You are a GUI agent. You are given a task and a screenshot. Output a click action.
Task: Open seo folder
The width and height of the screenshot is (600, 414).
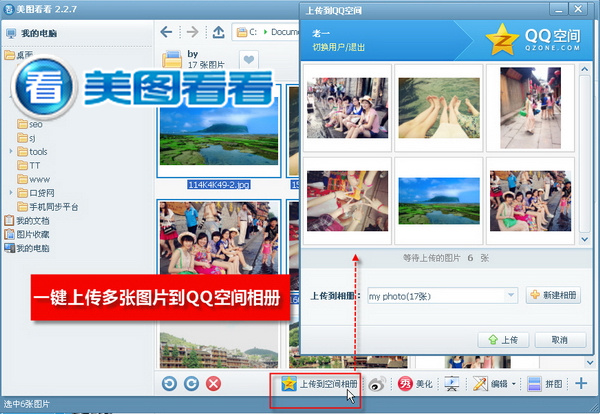pos(30,124)
